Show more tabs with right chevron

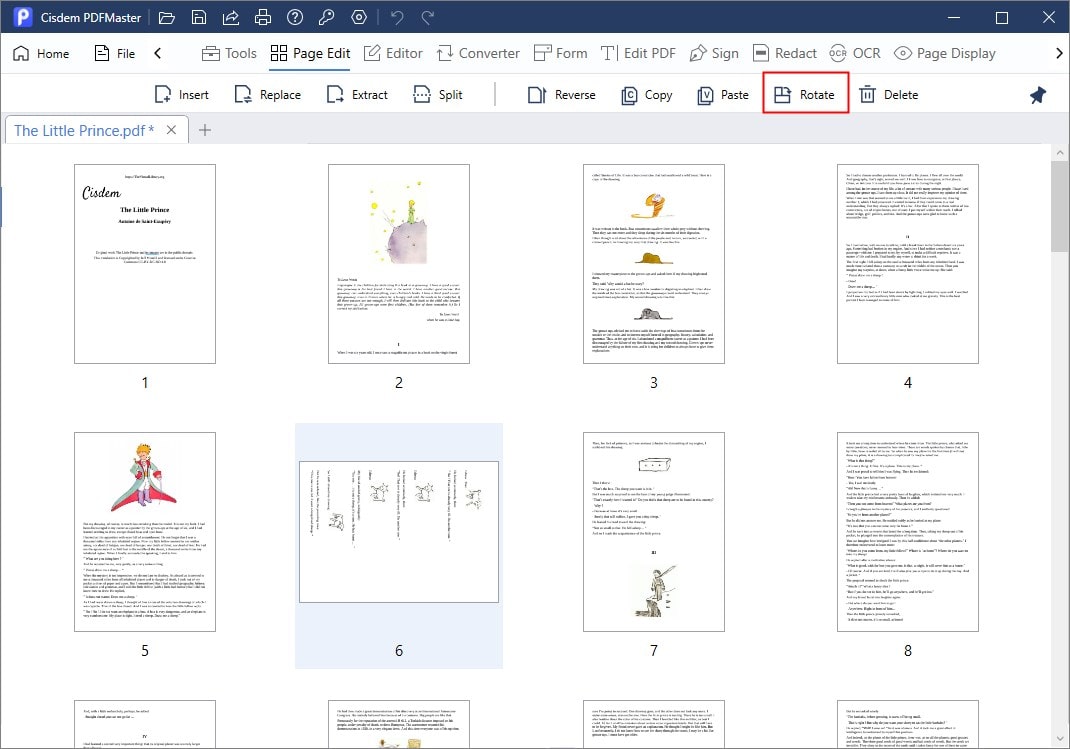pos(1059,53)
